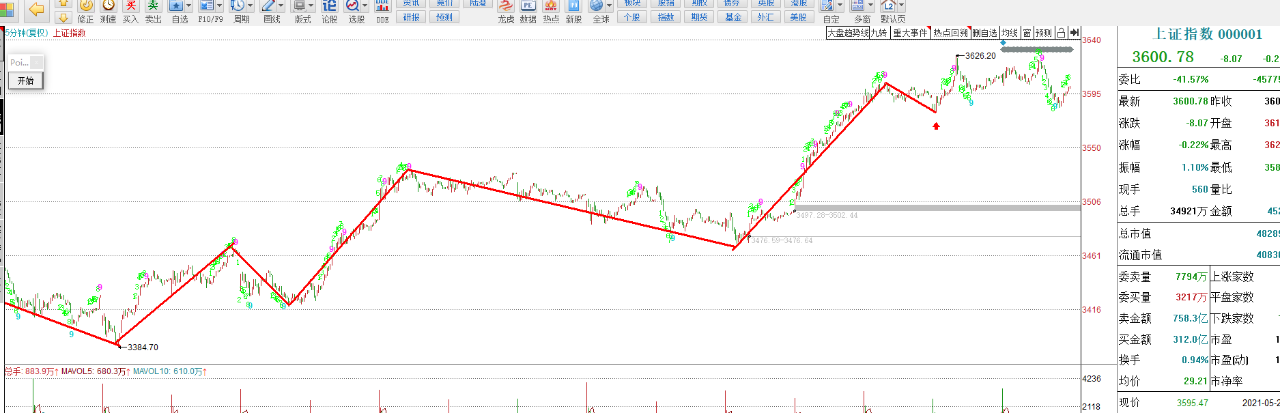The image size is (1280, 413).
Task: Open the 修正 tool
Action: tap(86, 7)
